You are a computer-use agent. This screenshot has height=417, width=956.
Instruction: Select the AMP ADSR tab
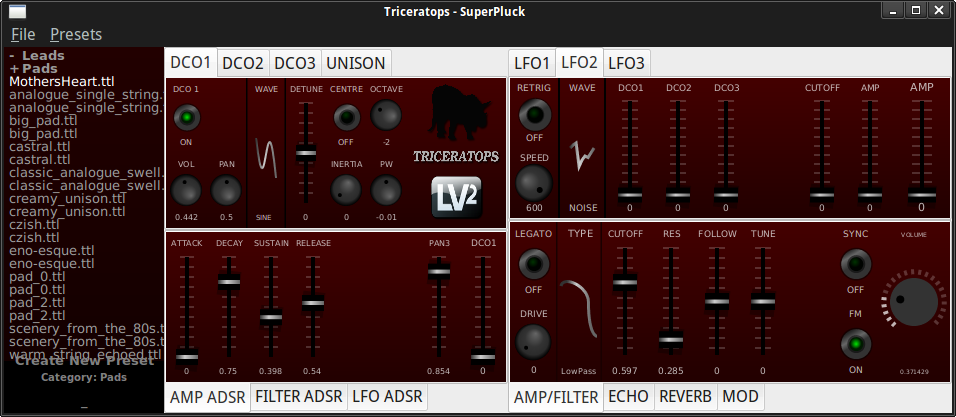point(207,397)
